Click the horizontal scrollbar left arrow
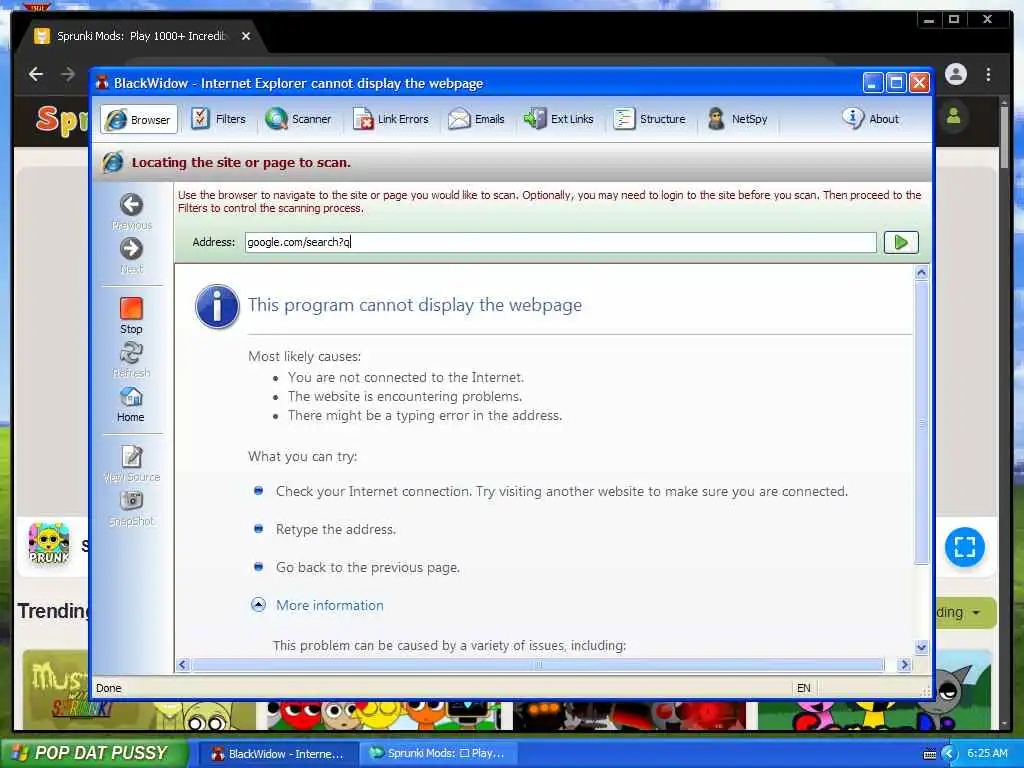Image resolution: width=1024 pixels, height=768 pixels. pyautogui.click(x=183, y=665)
